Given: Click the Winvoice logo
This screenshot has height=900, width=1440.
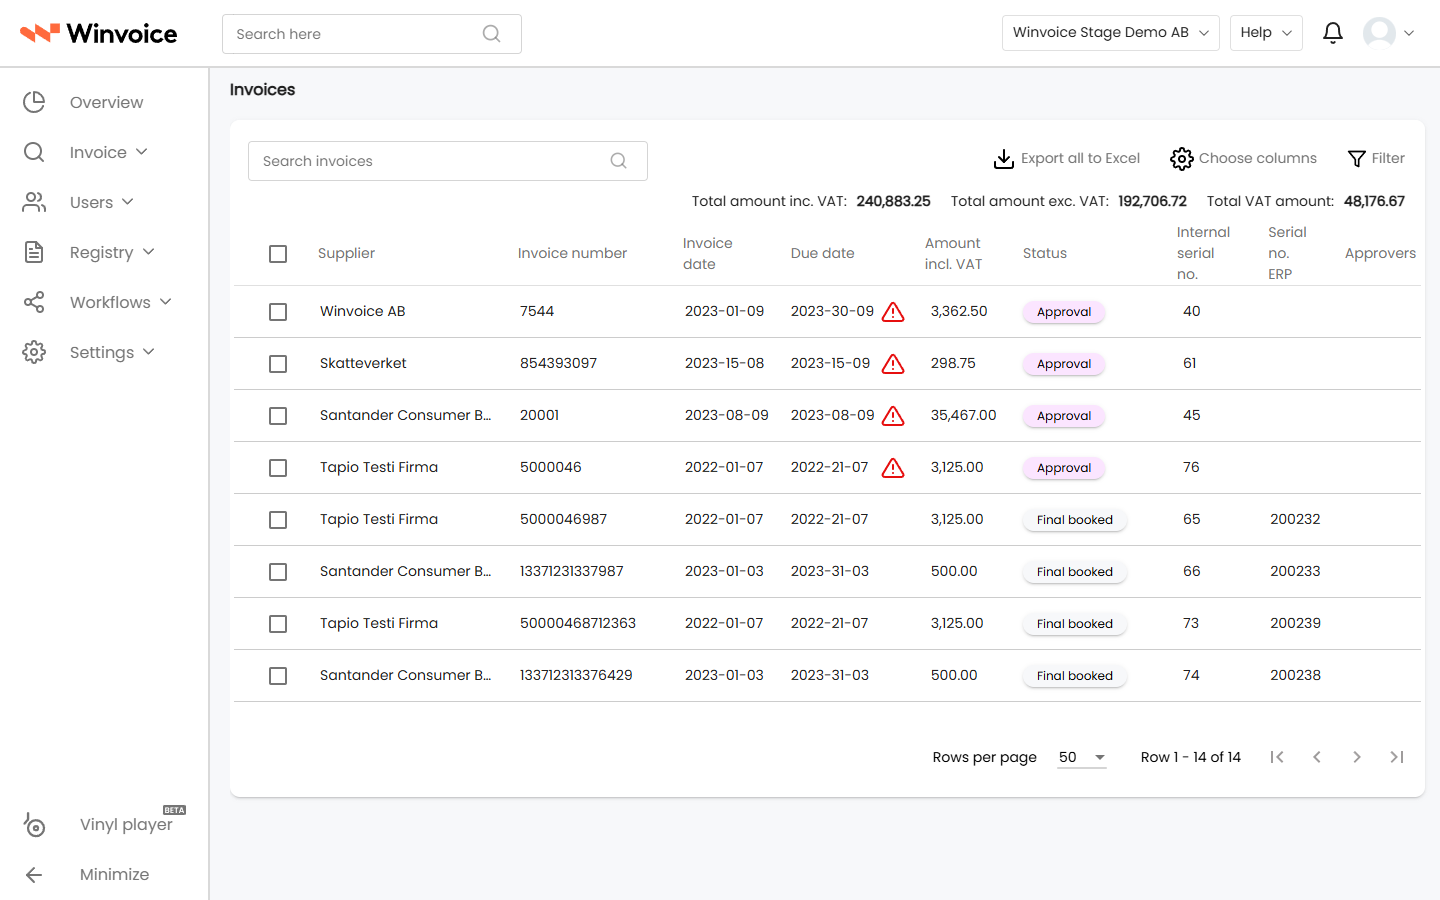Looking at the screenshot, I should [x=98, y=33].
